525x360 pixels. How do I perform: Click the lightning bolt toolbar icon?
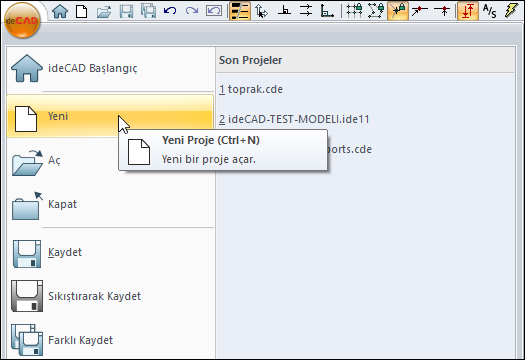[511, 11]
